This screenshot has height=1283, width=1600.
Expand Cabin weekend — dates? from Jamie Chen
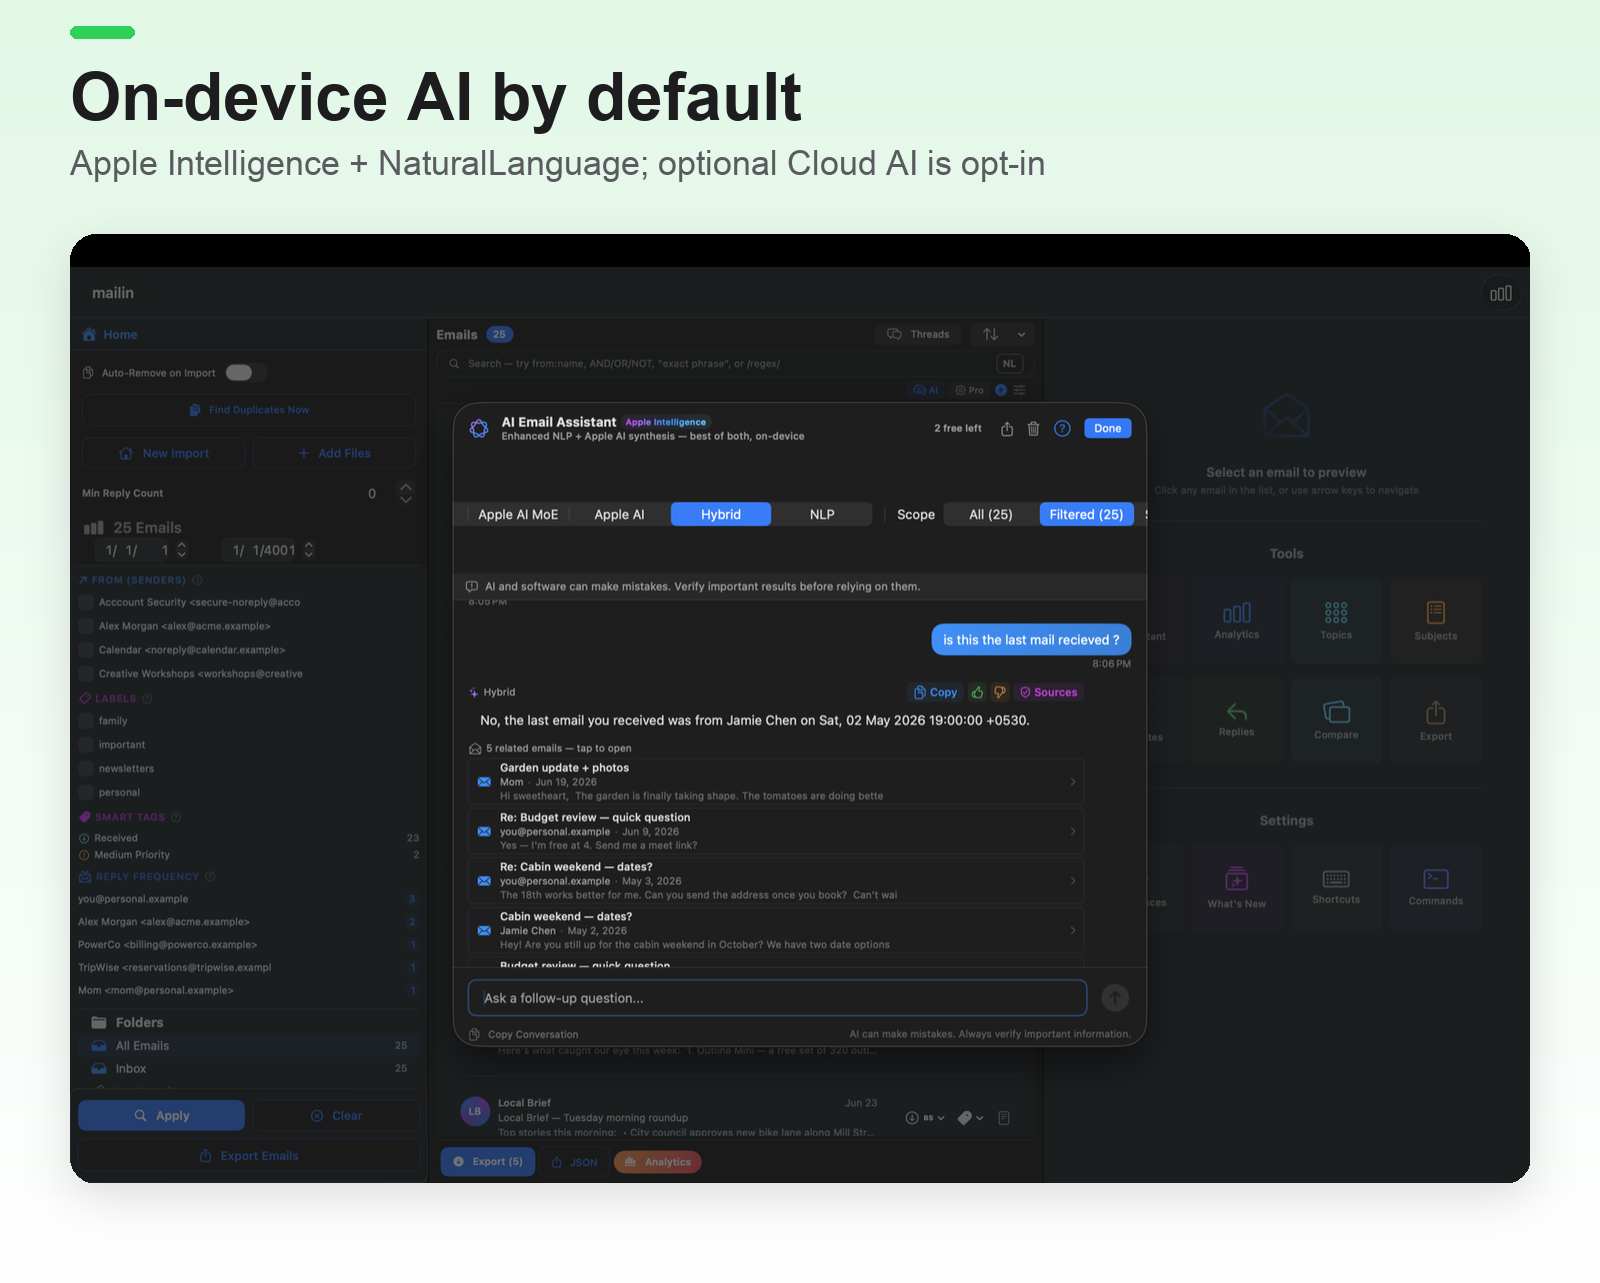776,930
